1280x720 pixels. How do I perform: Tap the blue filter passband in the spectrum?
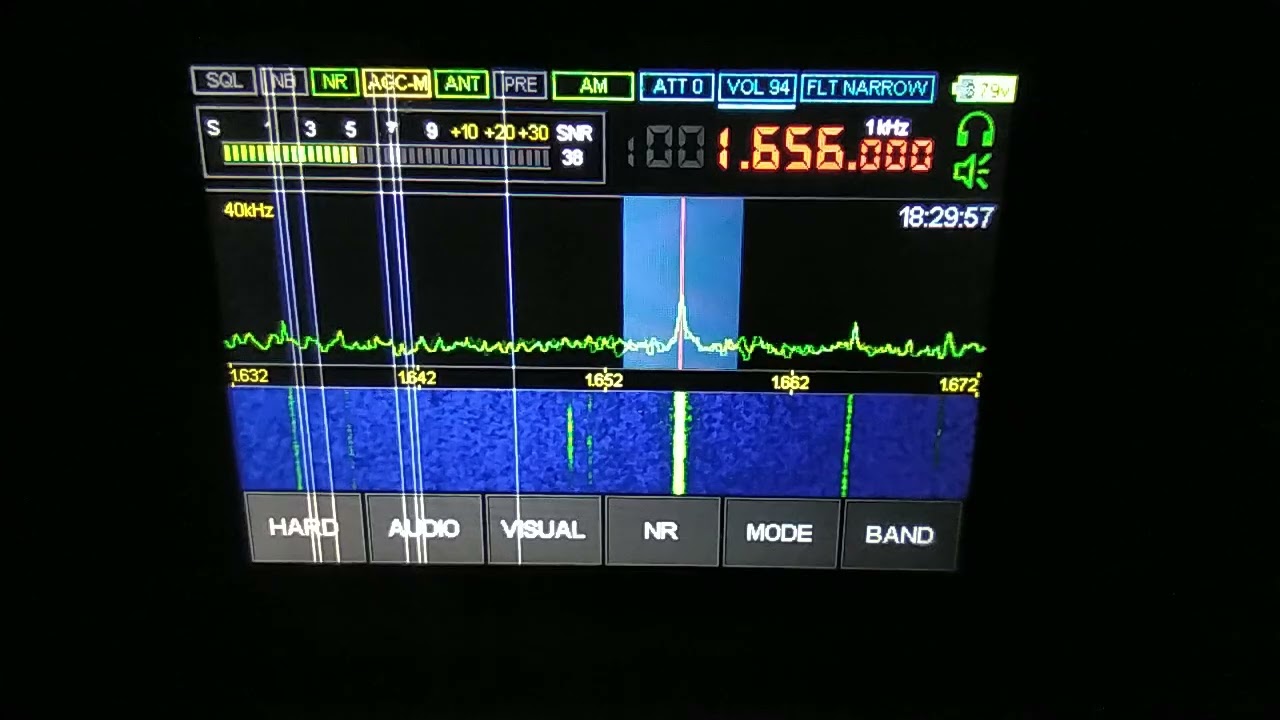(683, 283)
